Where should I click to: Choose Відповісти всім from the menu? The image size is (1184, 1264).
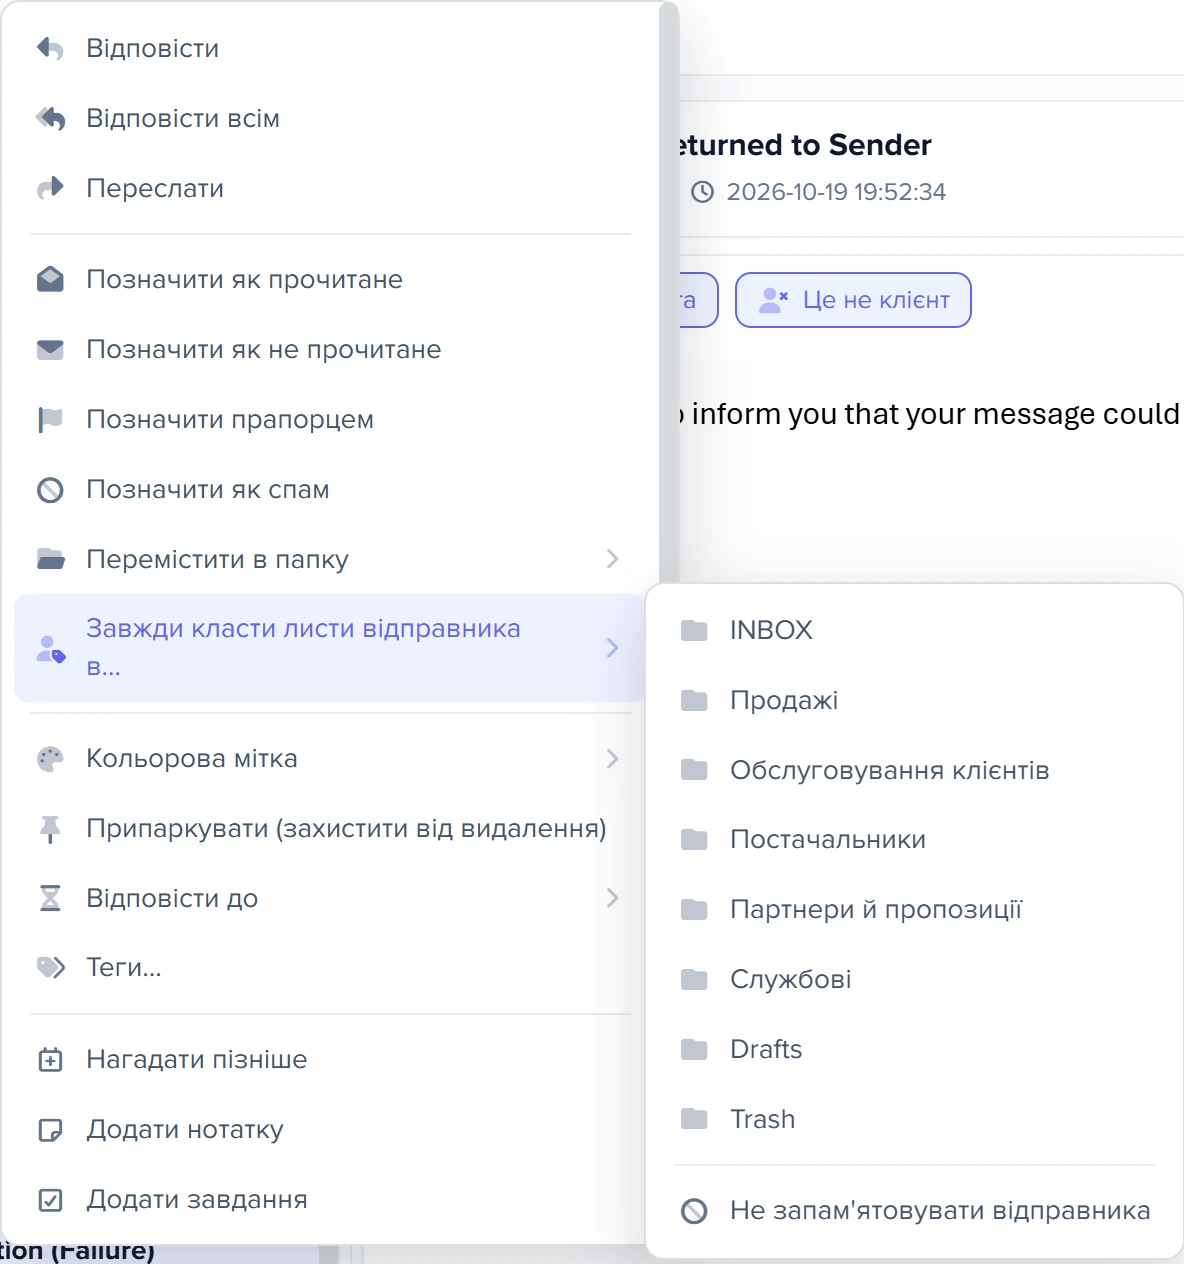[x=330, y=118]
